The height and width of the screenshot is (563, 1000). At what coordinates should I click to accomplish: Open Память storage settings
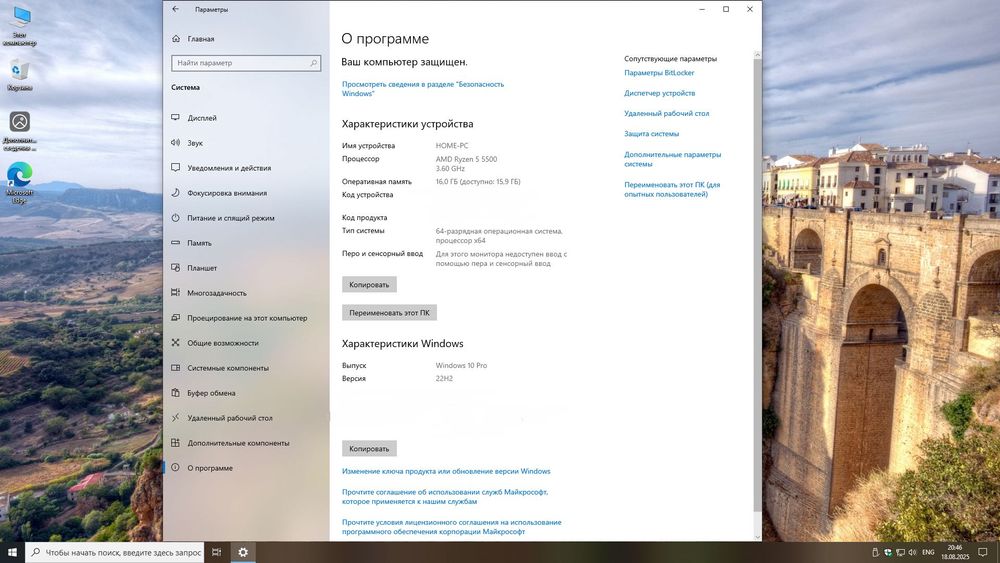coord(191,243)
